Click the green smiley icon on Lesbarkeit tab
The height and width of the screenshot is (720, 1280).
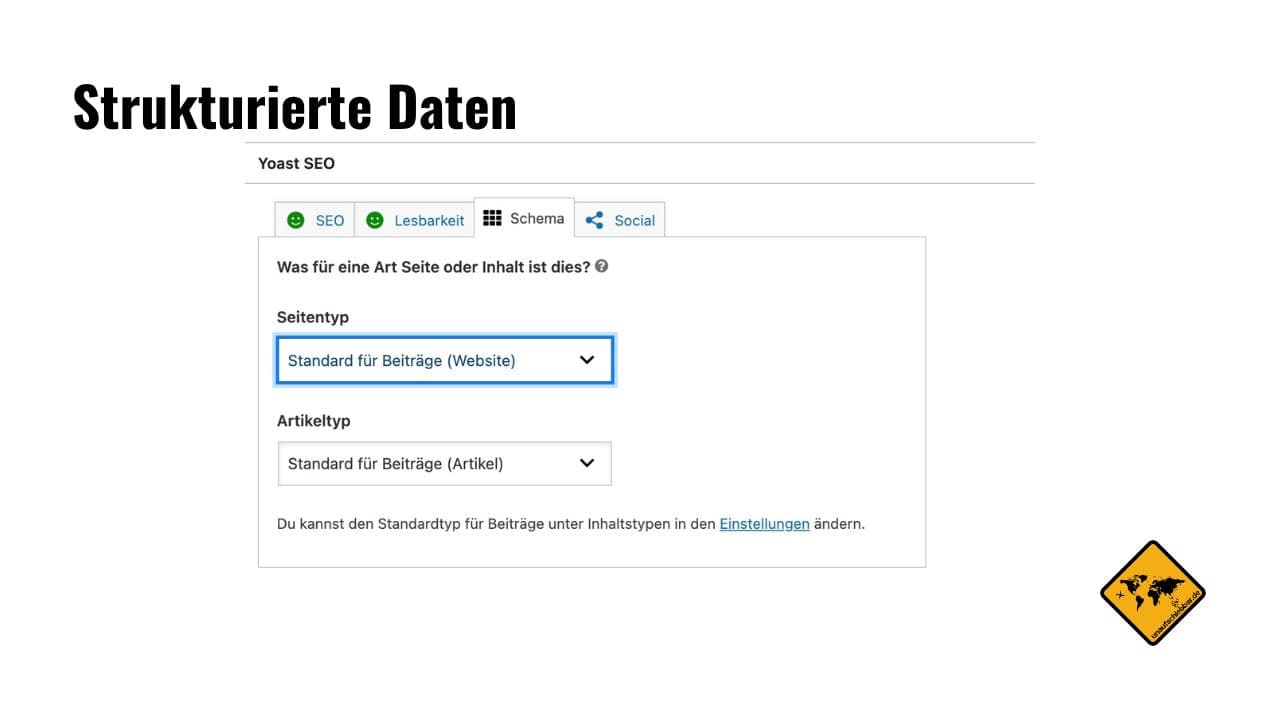tap(375, 220)
